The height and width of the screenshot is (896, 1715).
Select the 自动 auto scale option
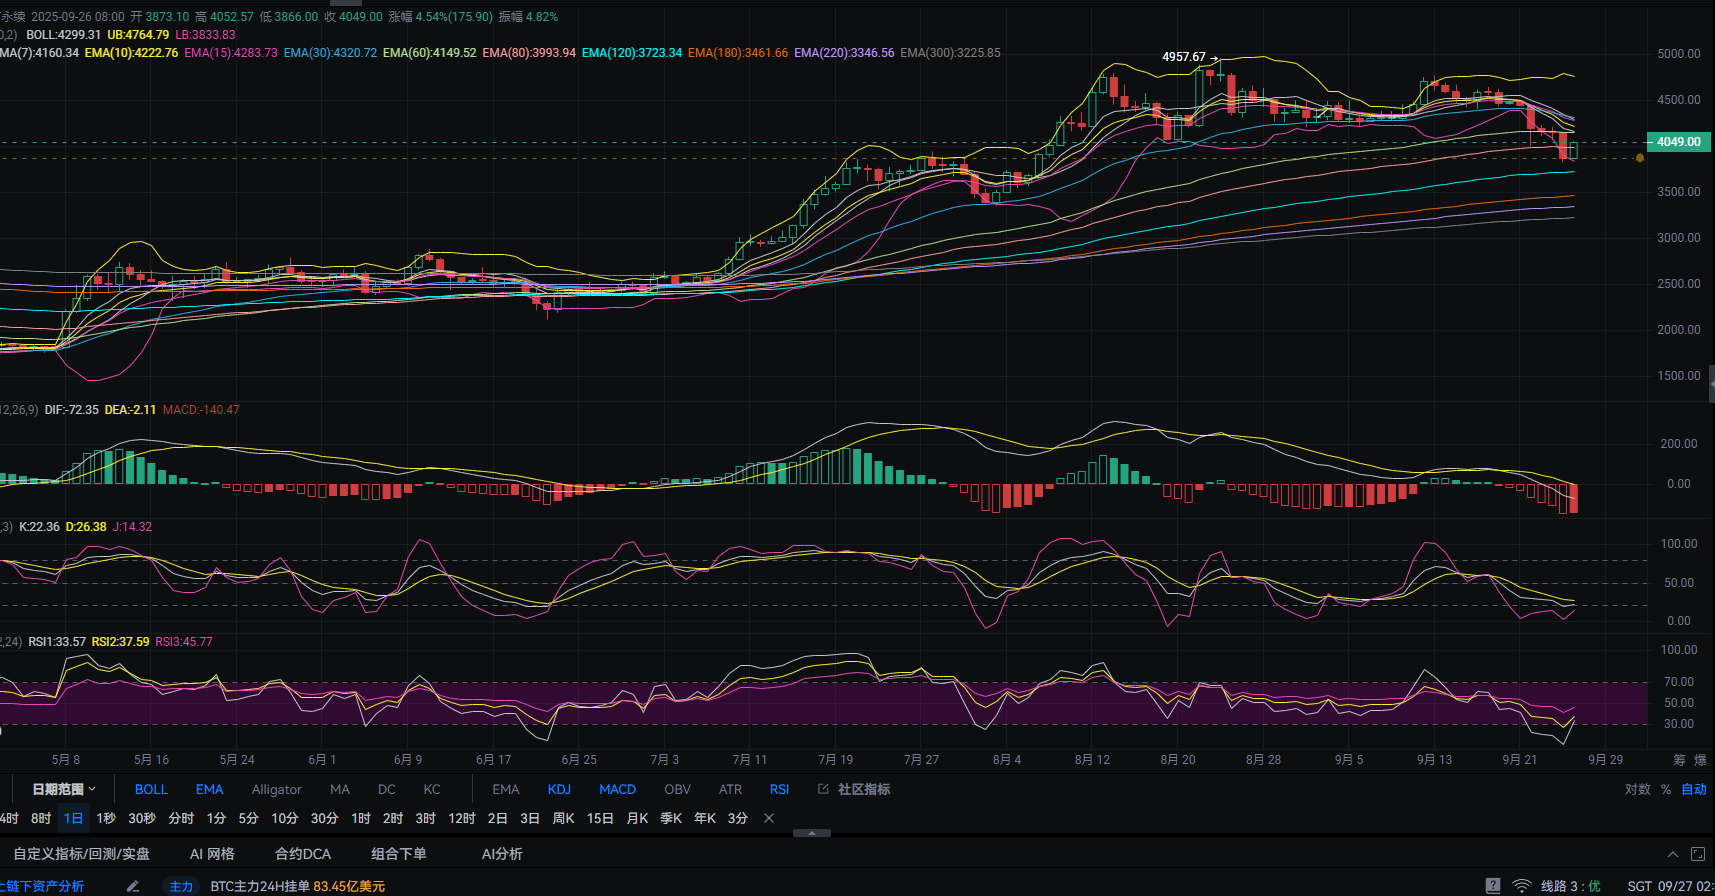(x=1694, y=789)
